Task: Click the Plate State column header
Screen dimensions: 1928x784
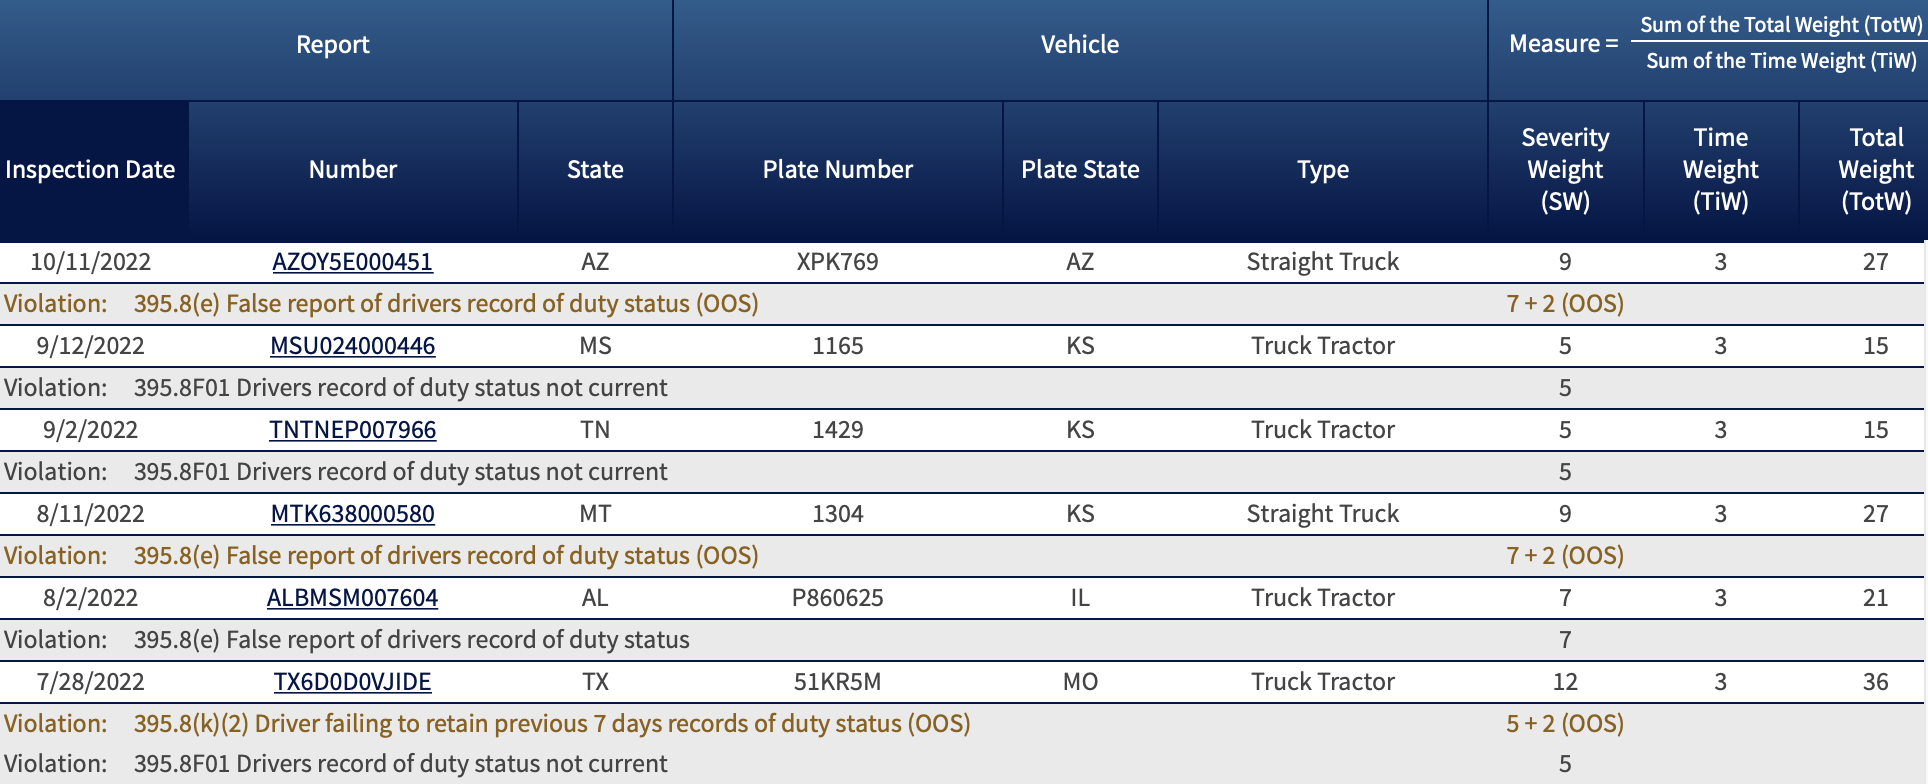Action: (1080, 170)
